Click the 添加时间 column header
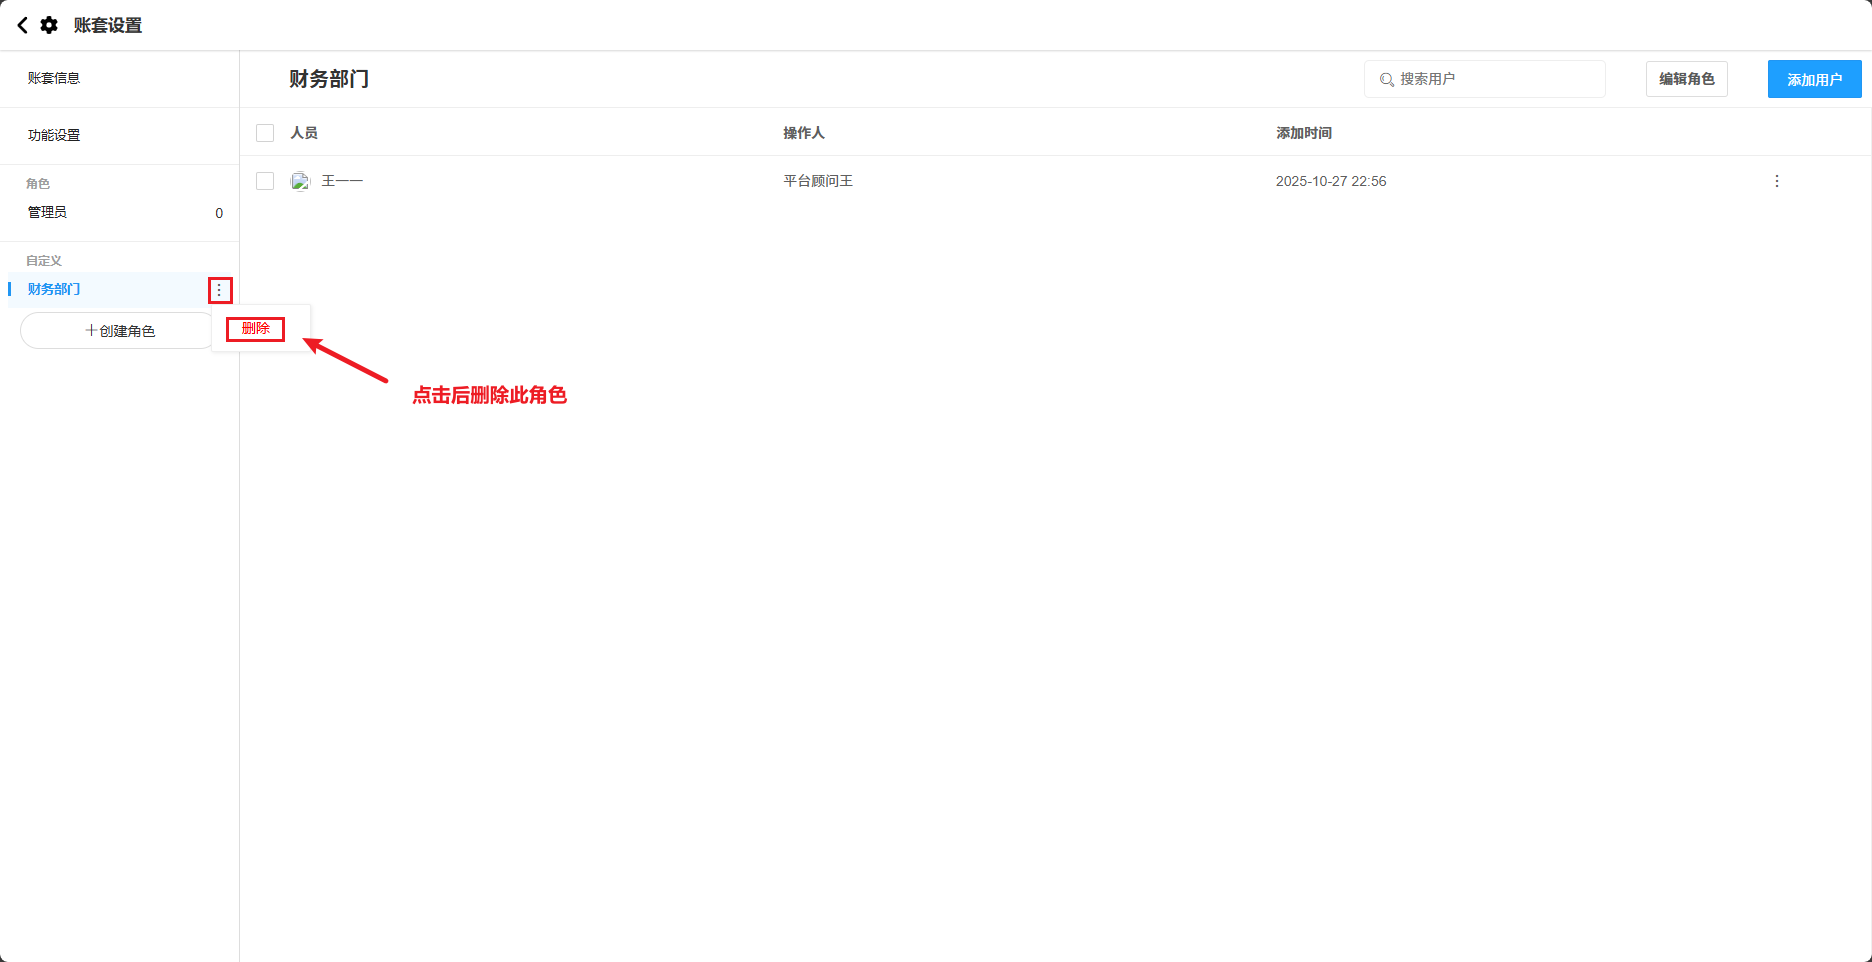The width and height of the screenshot is (1872, 962). point(1303,133)
